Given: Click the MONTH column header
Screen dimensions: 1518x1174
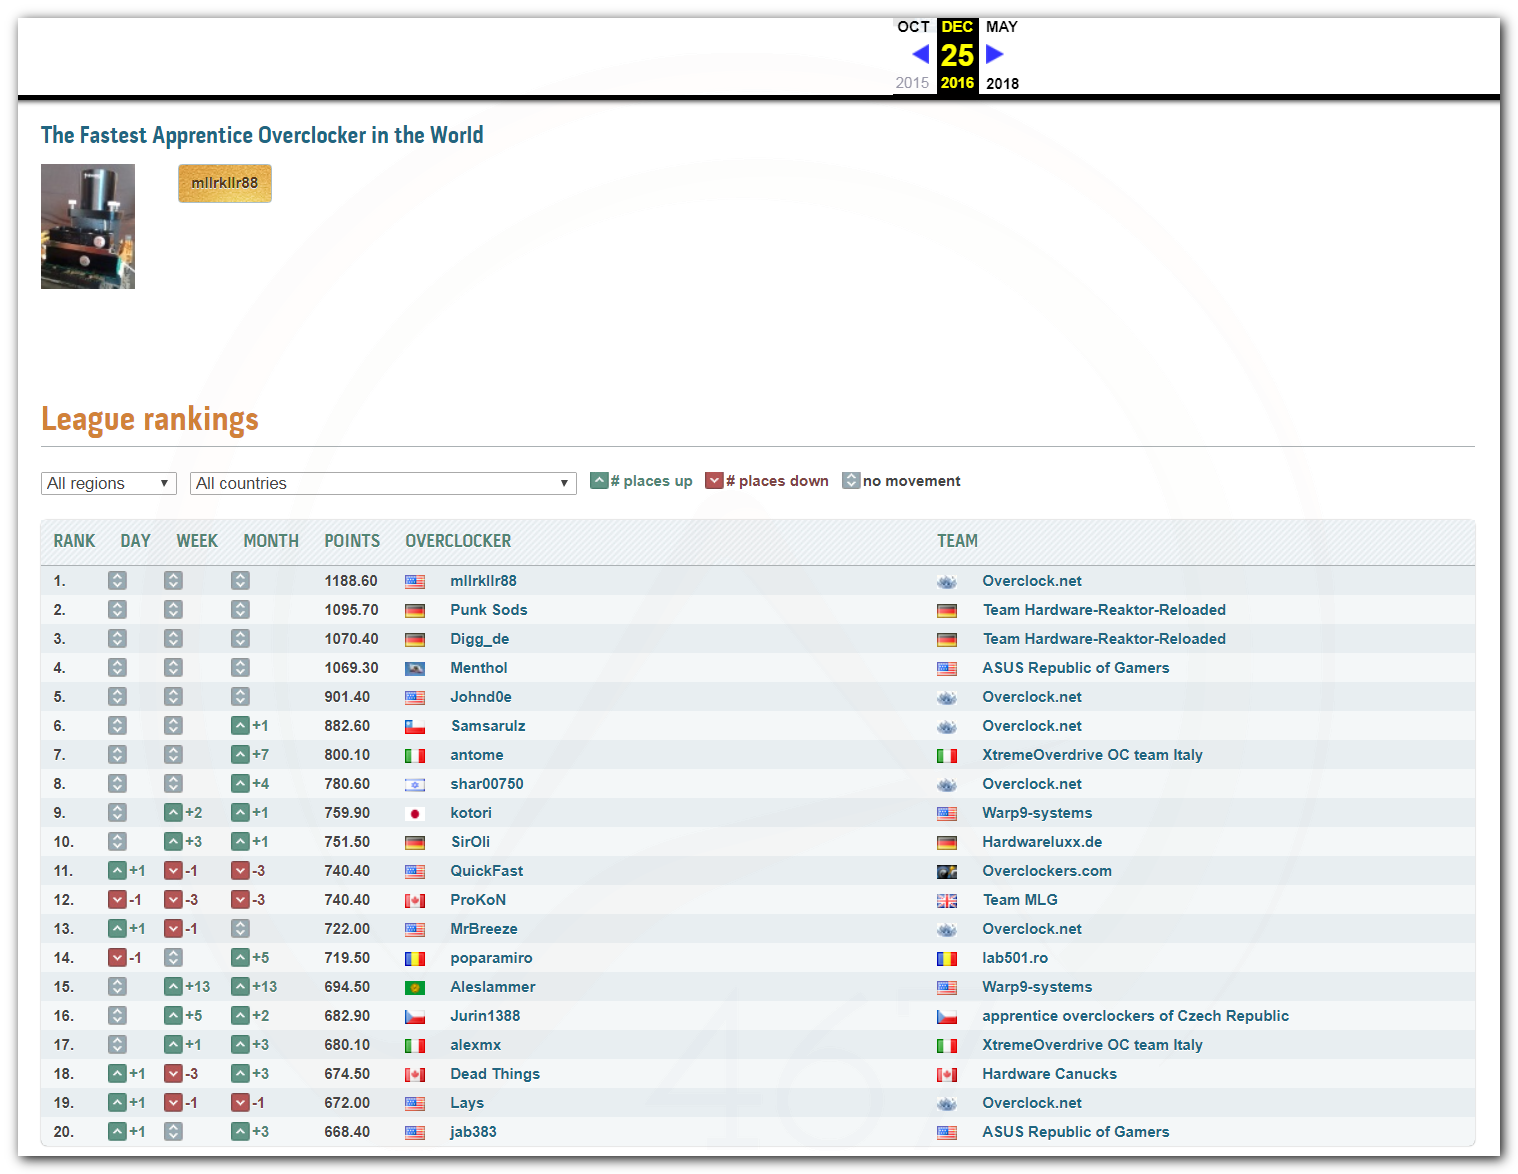Looking at the screenshot, I should (x=271, y=541).
